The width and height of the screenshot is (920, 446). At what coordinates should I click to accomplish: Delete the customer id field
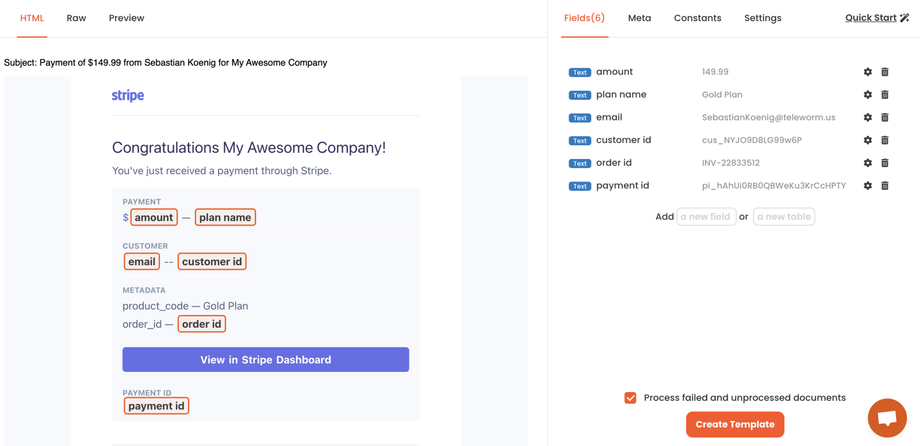(x=885, y=140)
